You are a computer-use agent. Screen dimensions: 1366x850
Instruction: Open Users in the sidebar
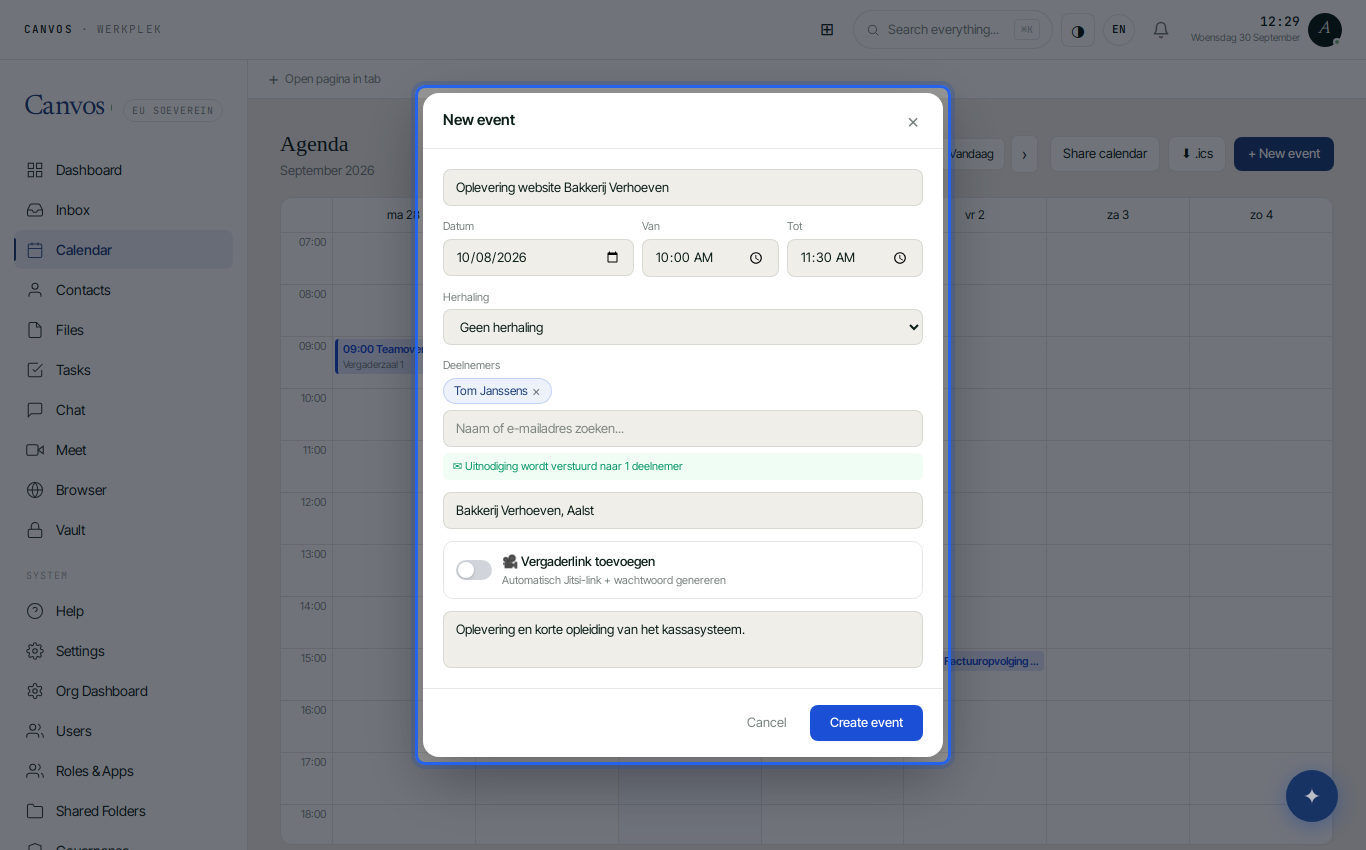(123, 731)
